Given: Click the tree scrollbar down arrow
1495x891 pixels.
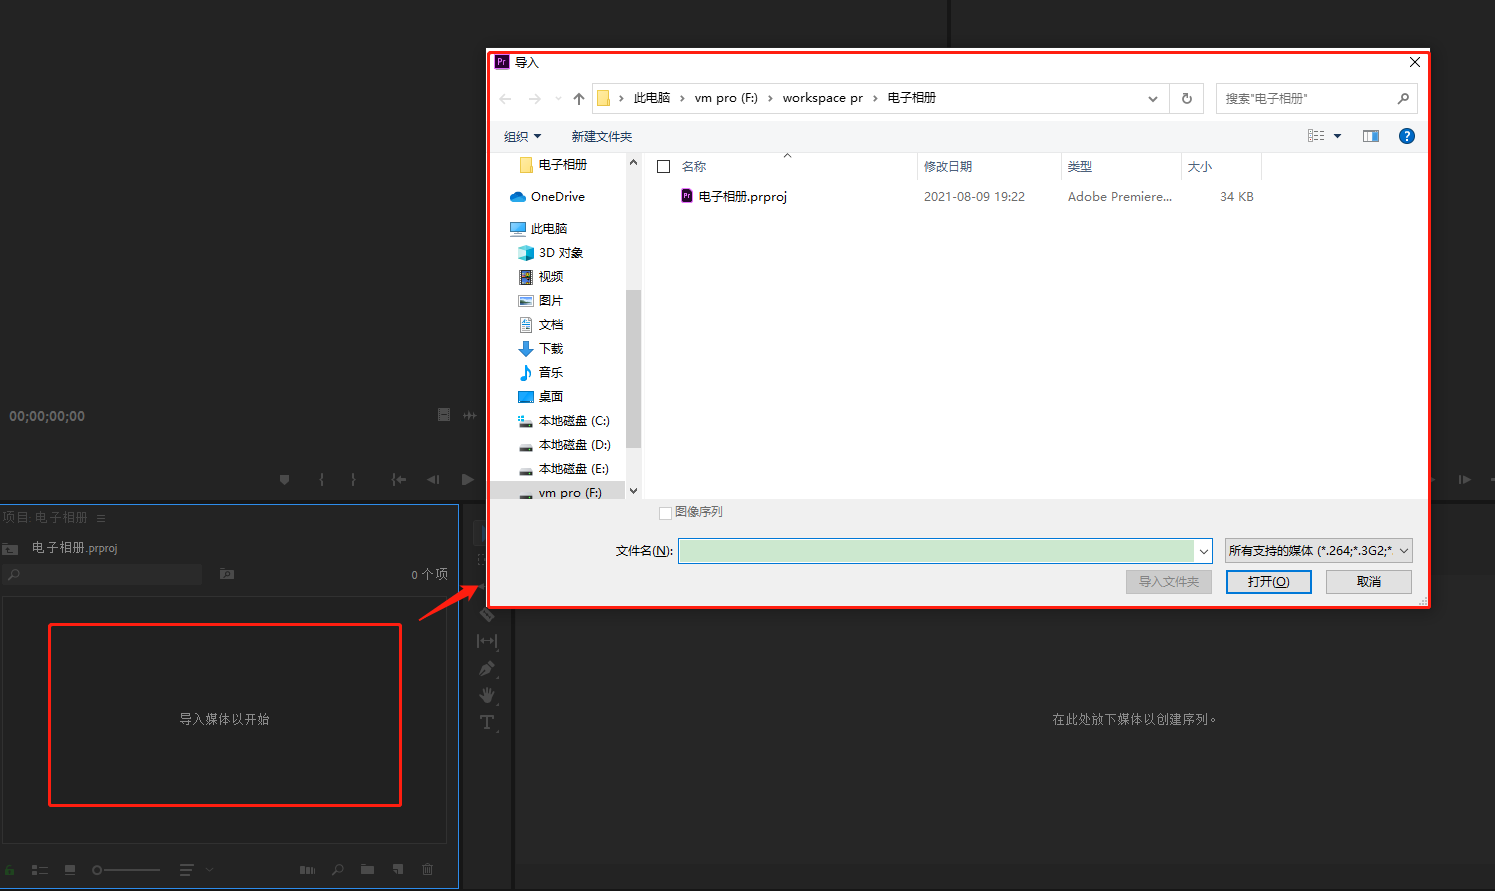Looking at the screenshot, I should coord(633,491).
